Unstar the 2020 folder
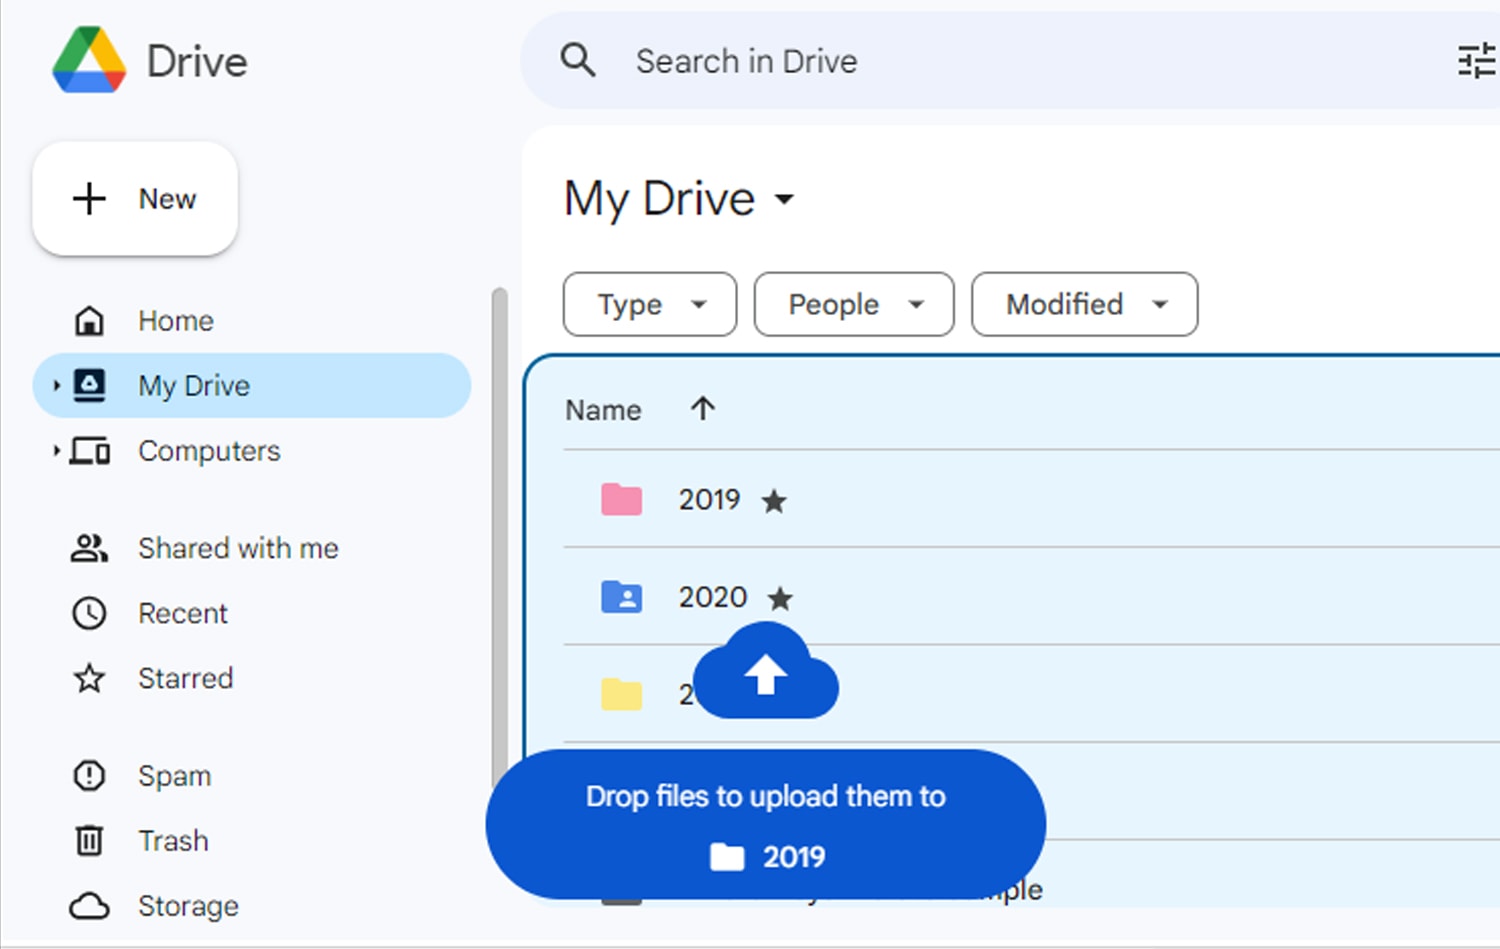 [x=781, y=599]
